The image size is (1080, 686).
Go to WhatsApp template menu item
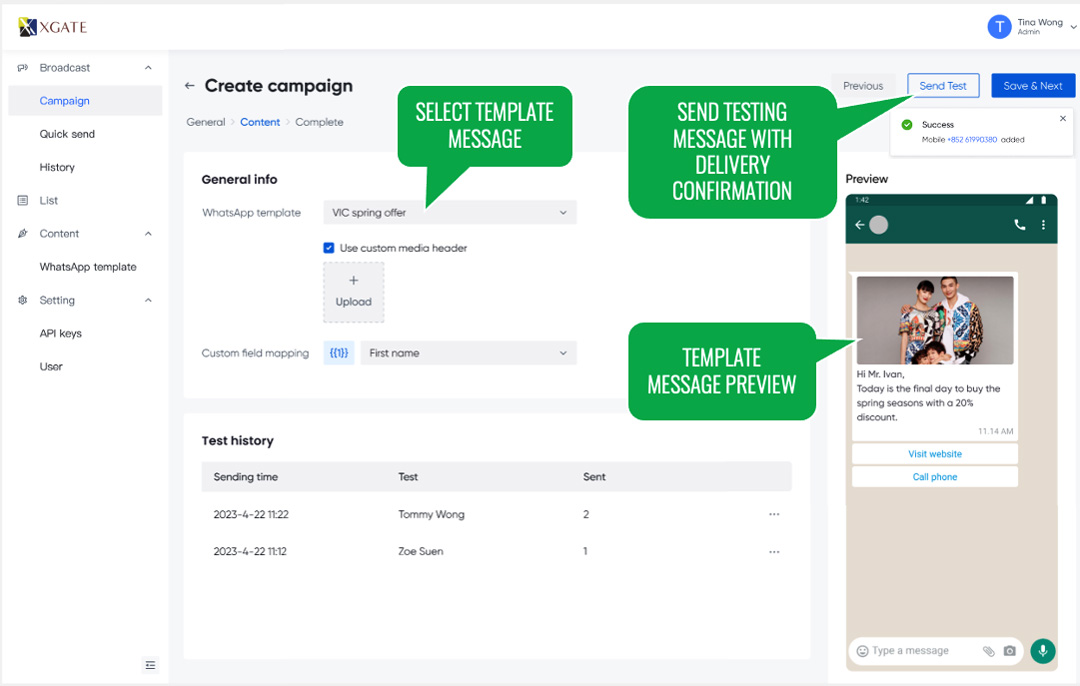click(x=88, y=267)
